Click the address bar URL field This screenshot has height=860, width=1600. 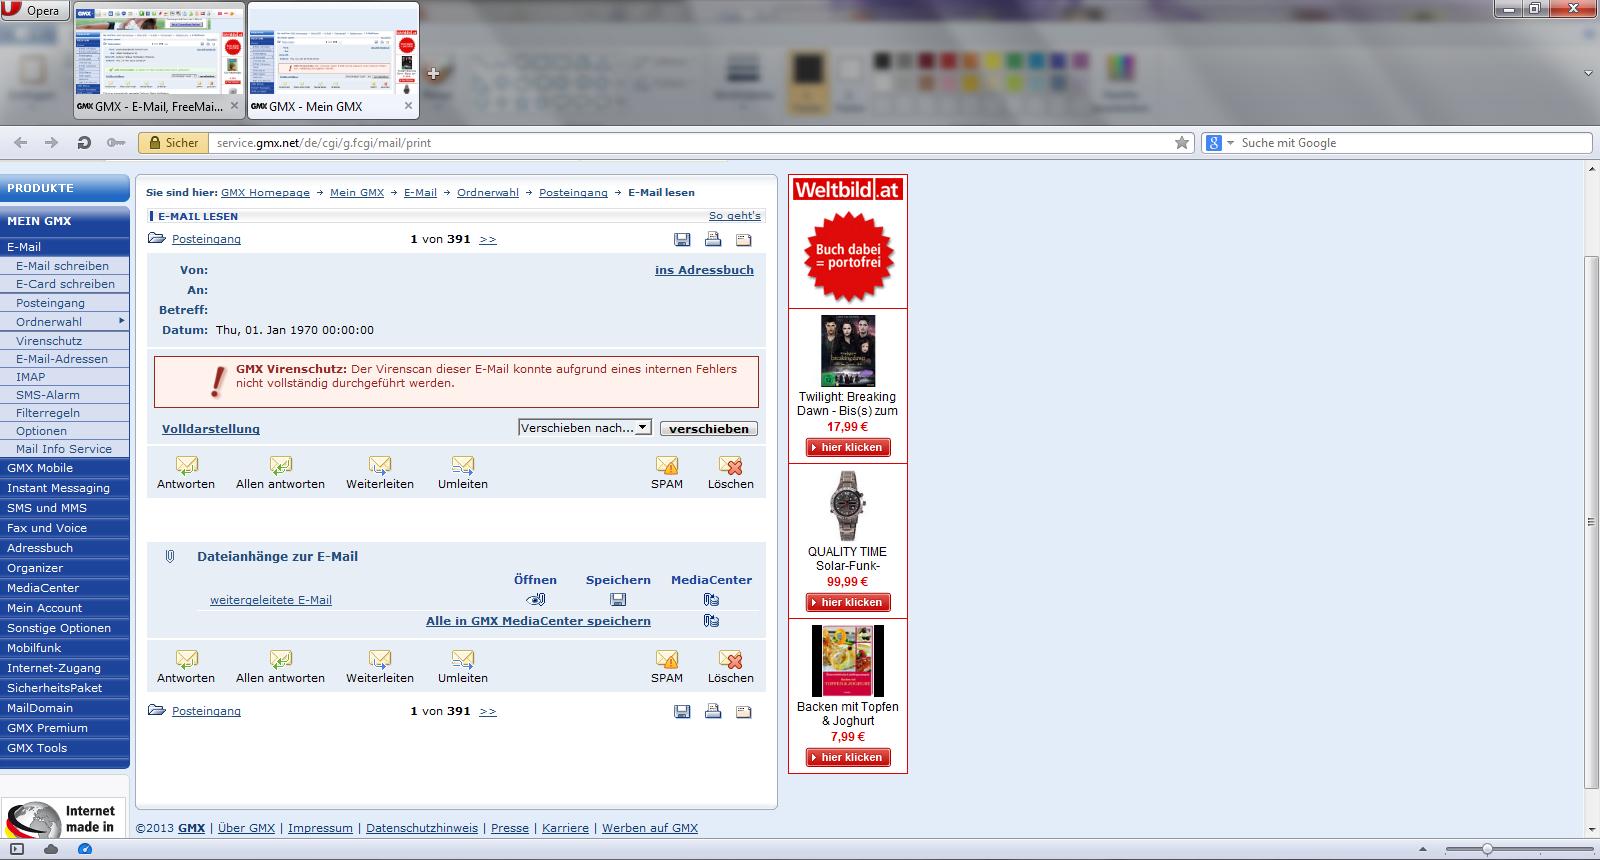coord(690,143)
